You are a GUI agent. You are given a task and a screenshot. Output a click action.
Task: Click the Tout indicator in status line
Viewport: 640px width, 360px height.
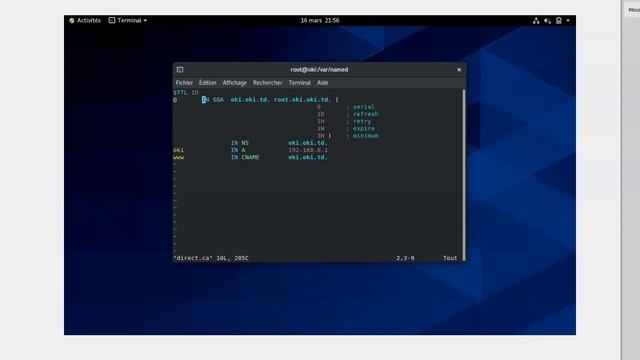[450, 258]
